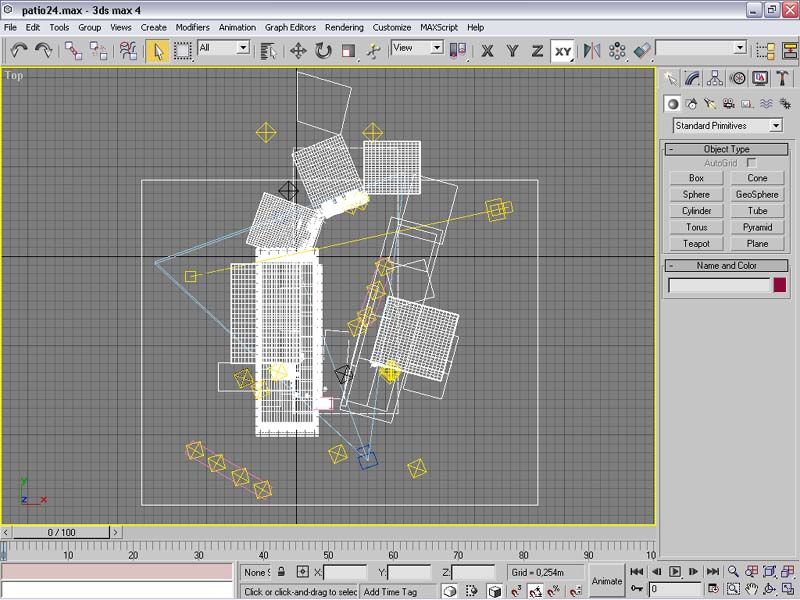The image size is (800, 600).
Task: Click the Redo arrow icon
Action: [x=43, y=51]
